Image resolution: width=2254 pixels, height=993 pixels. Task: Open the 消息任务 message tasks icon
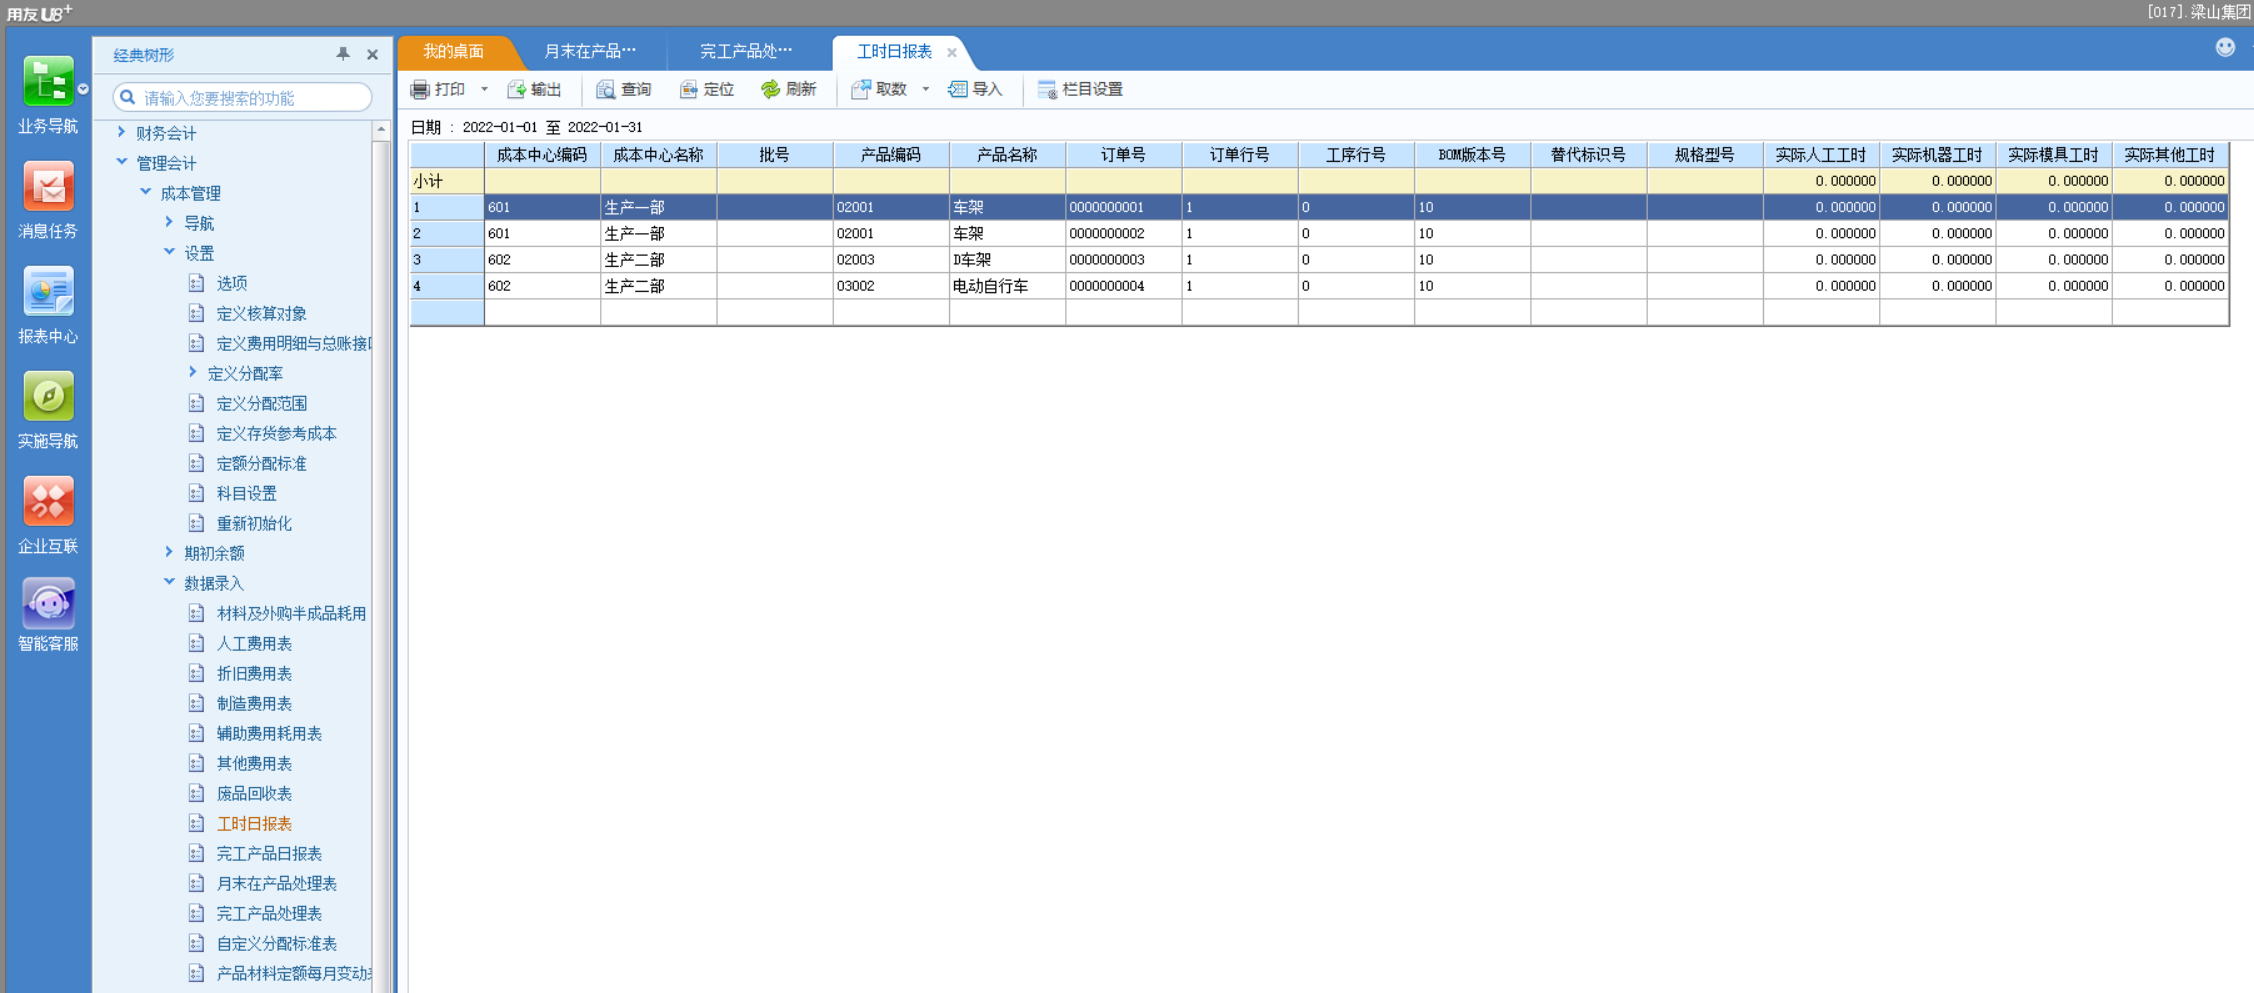[x=48, y=187]
